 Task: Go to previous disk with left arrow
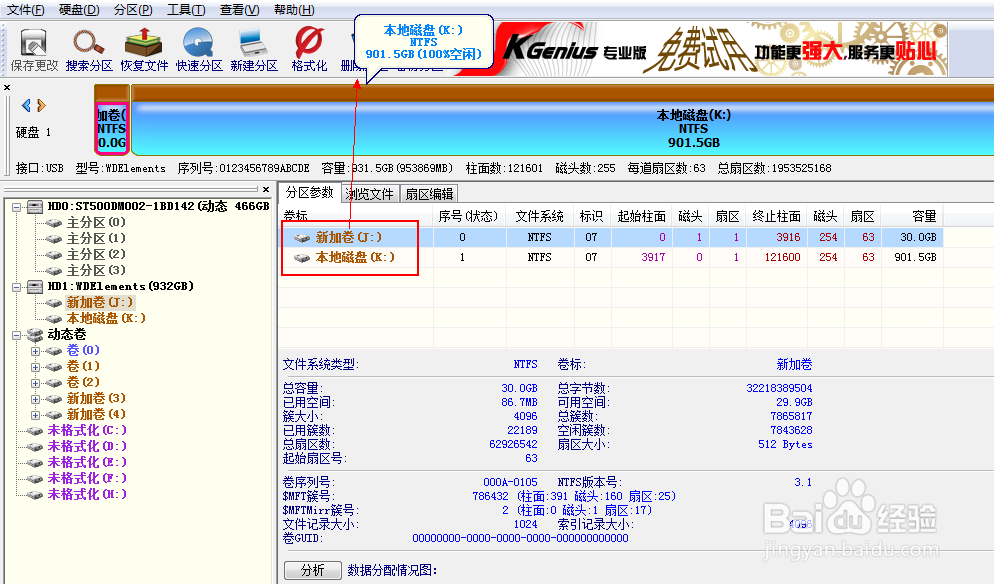pos(26,105)
